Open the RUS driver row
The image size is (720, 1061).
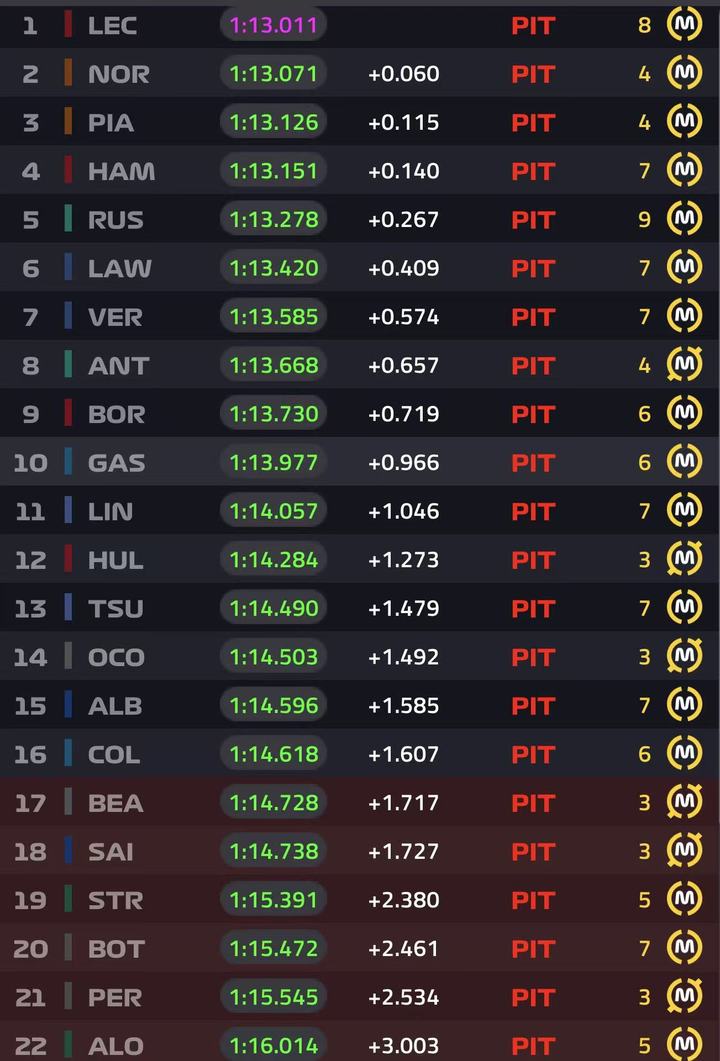point(360,219)
